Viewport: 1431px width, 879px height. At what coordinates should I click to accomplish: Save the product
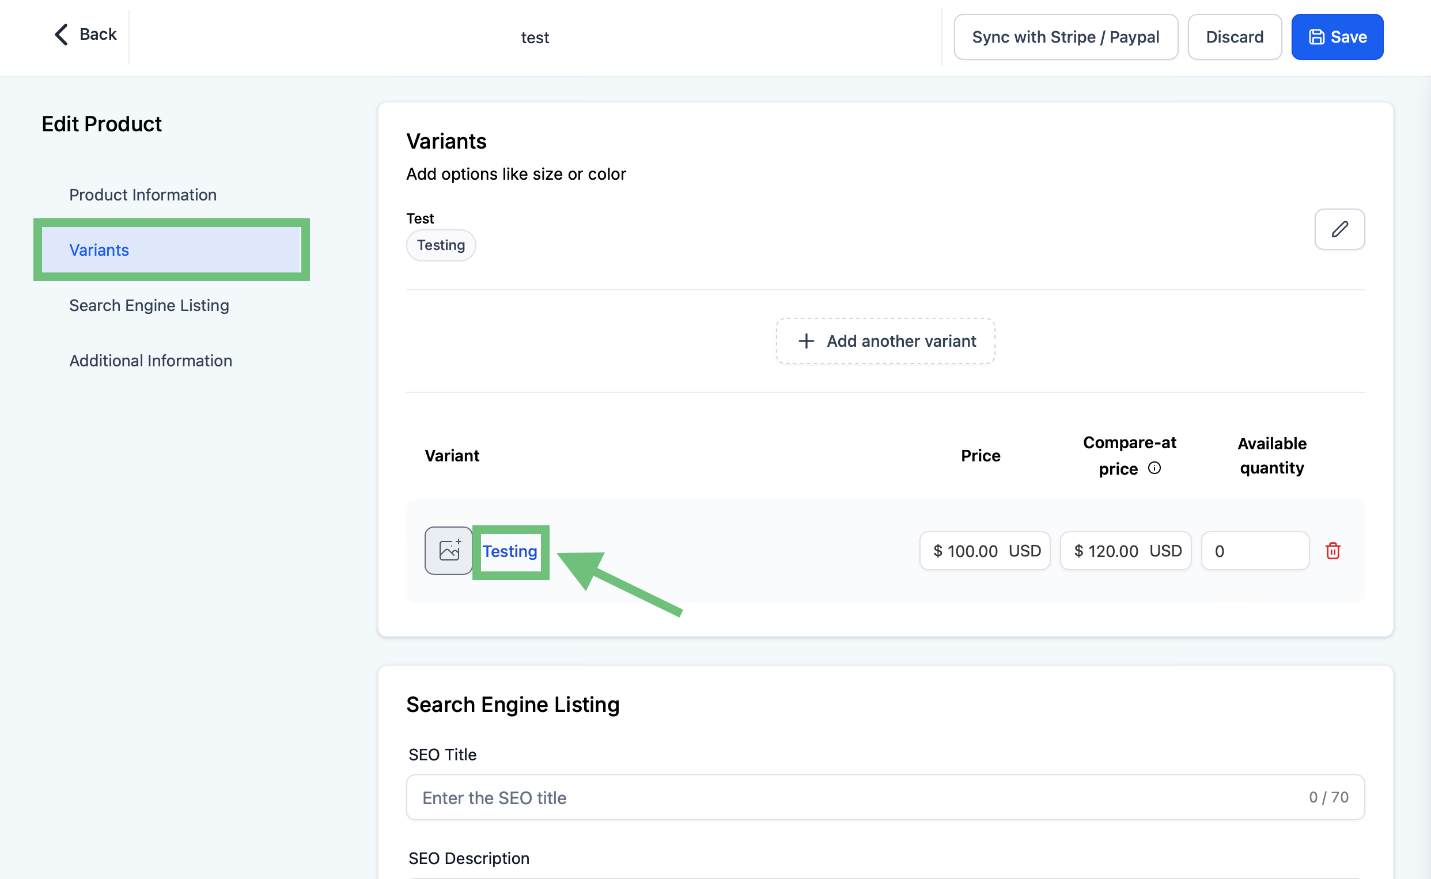pyautogui.click(x=1337, y=37)
